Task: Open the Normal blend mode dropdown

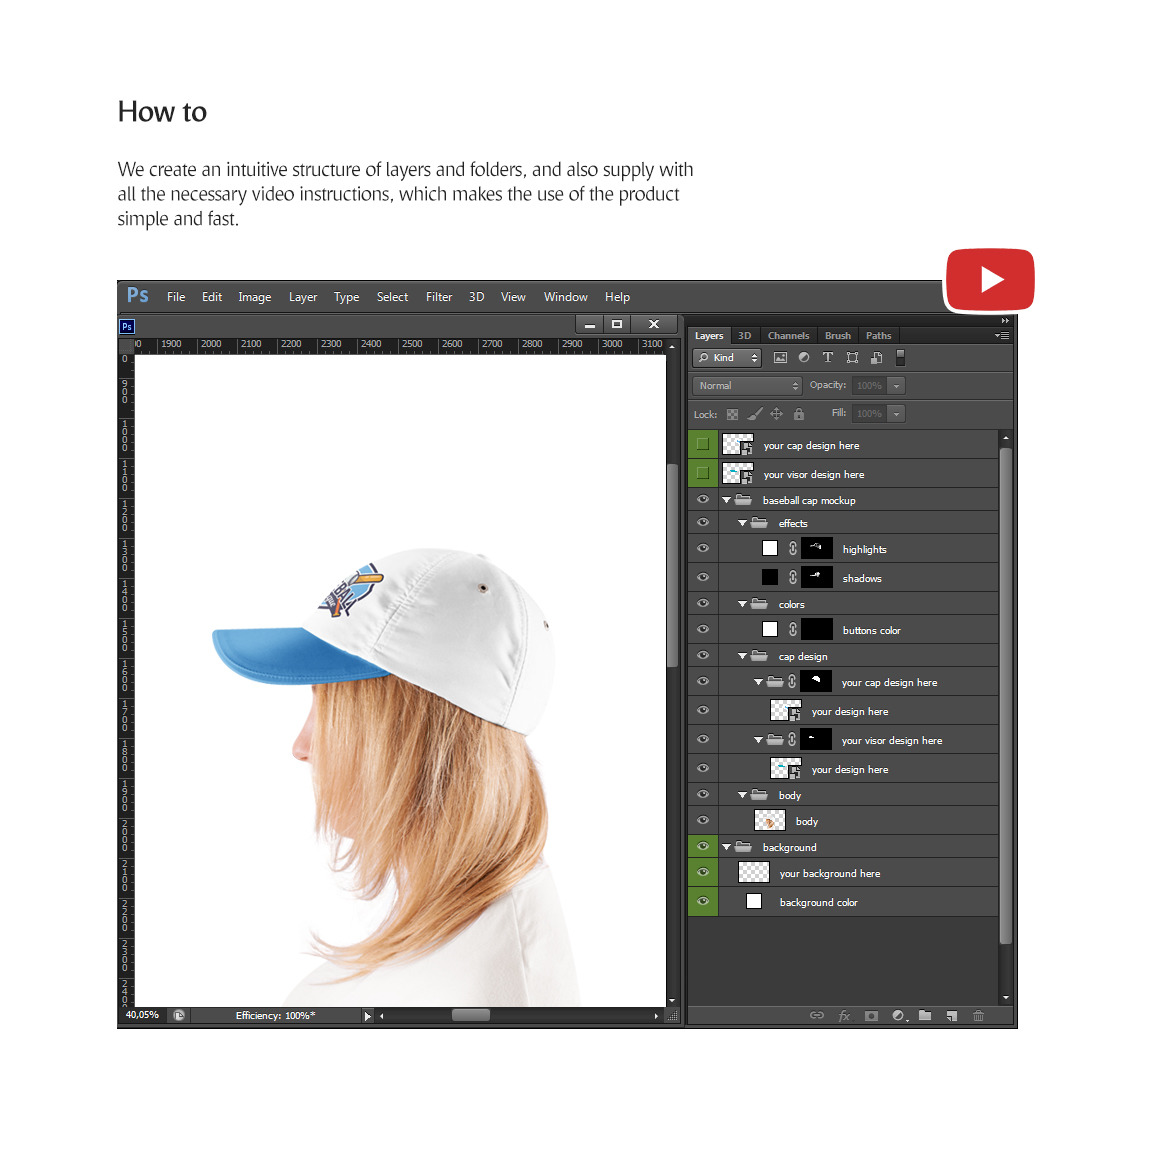Action: point(748,386)
